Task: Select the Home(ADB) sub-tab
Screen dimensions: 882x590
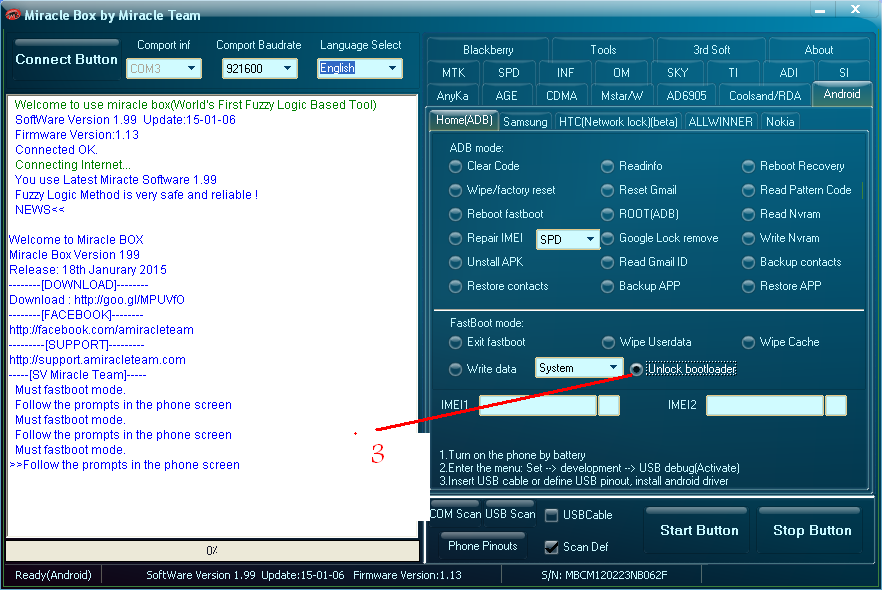Action: 464,120
